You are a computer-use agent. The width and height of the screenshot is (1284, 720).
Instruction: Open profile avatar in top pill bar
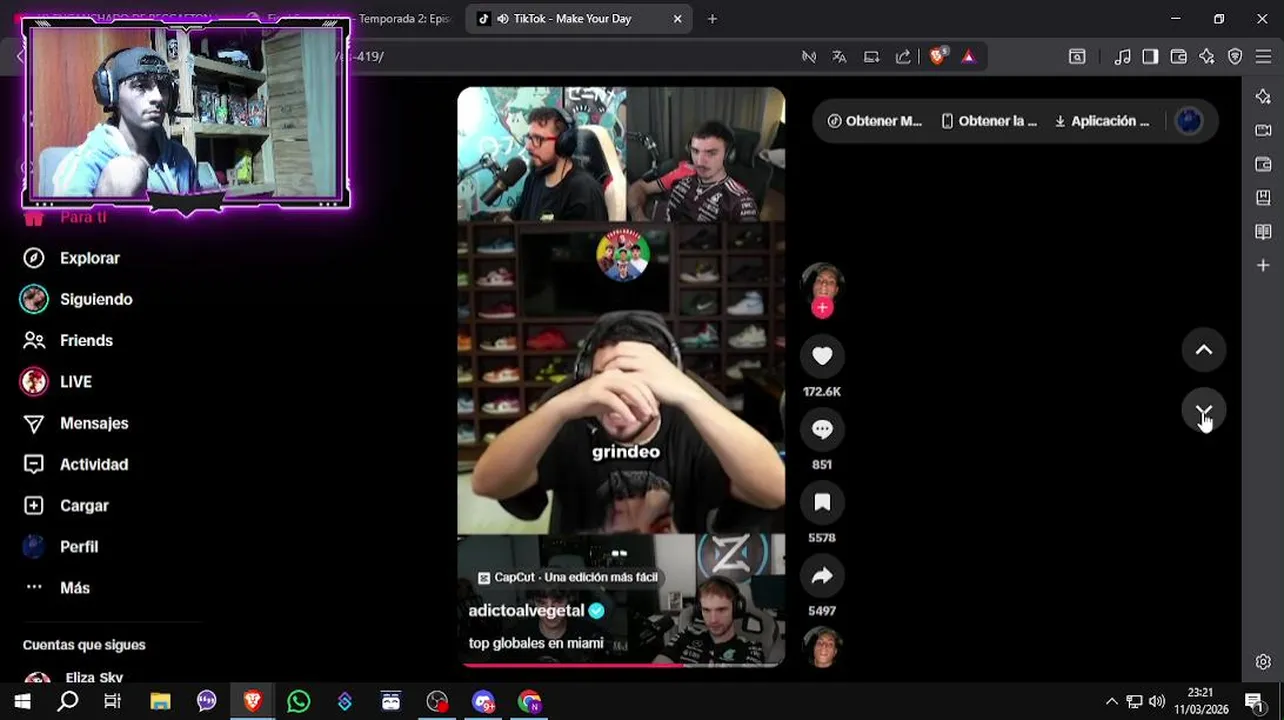(1188, 121)
